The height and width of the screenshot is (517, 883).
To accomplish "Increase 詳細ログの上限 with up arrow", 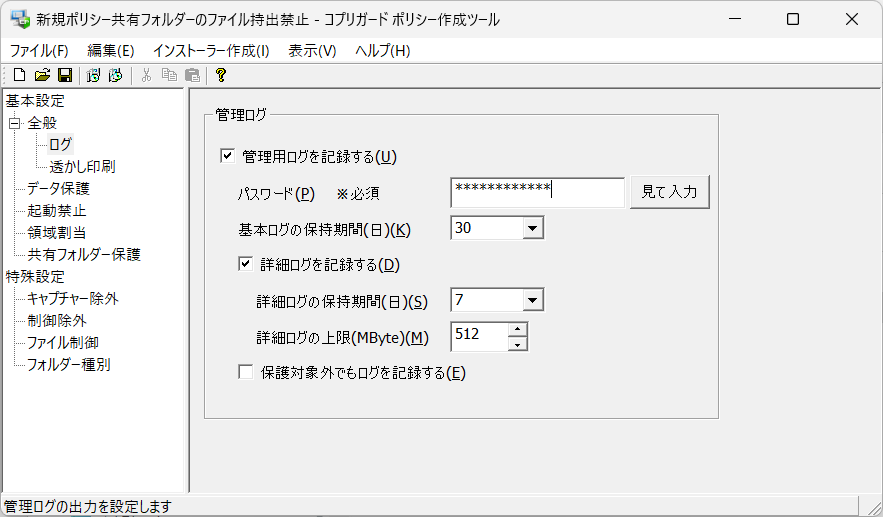I will (517, 329).
